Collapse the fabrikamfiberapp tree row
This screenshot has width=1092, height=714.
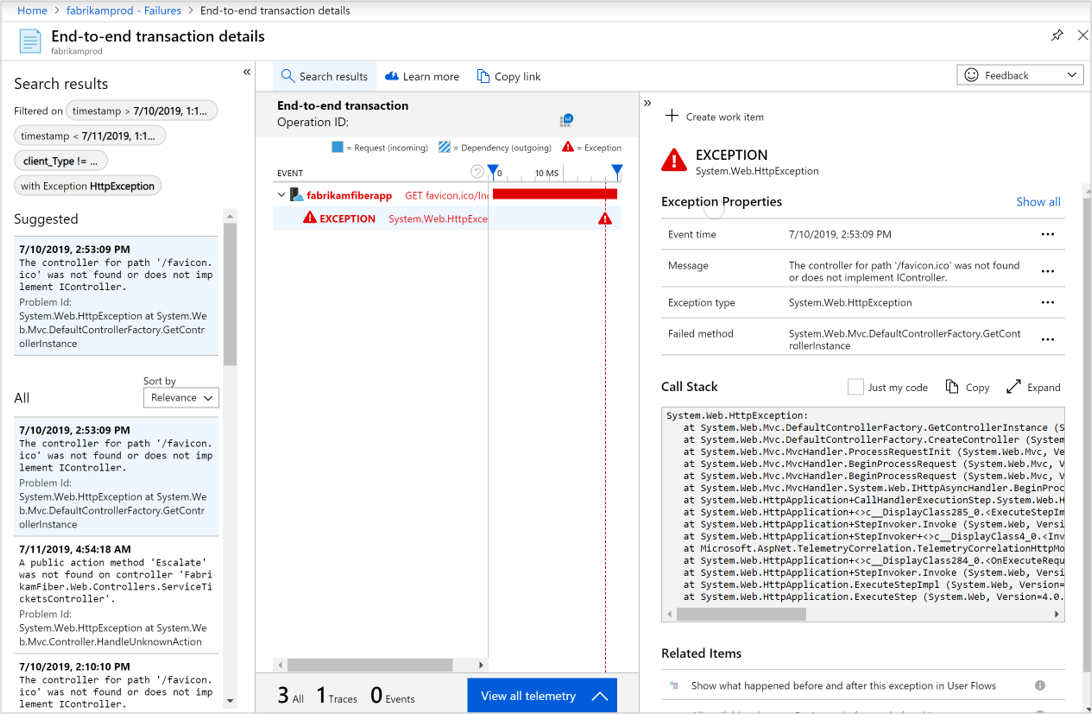(281, 195)
